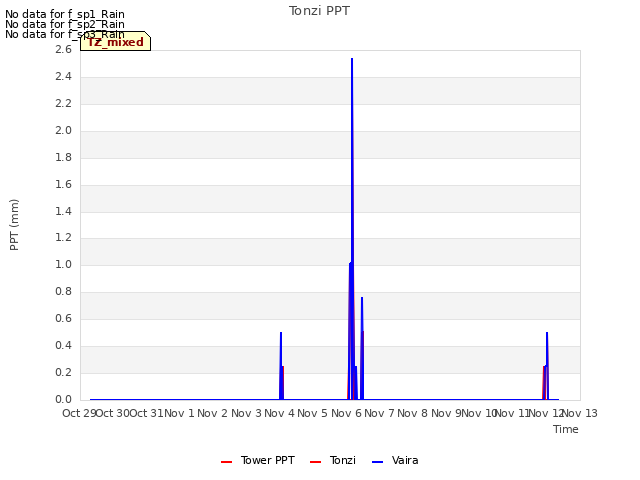This screenshot has height=480, width=640.
Task: Click the tallest blue peak near 2.5 mm
Action: (x=352, y=60)
